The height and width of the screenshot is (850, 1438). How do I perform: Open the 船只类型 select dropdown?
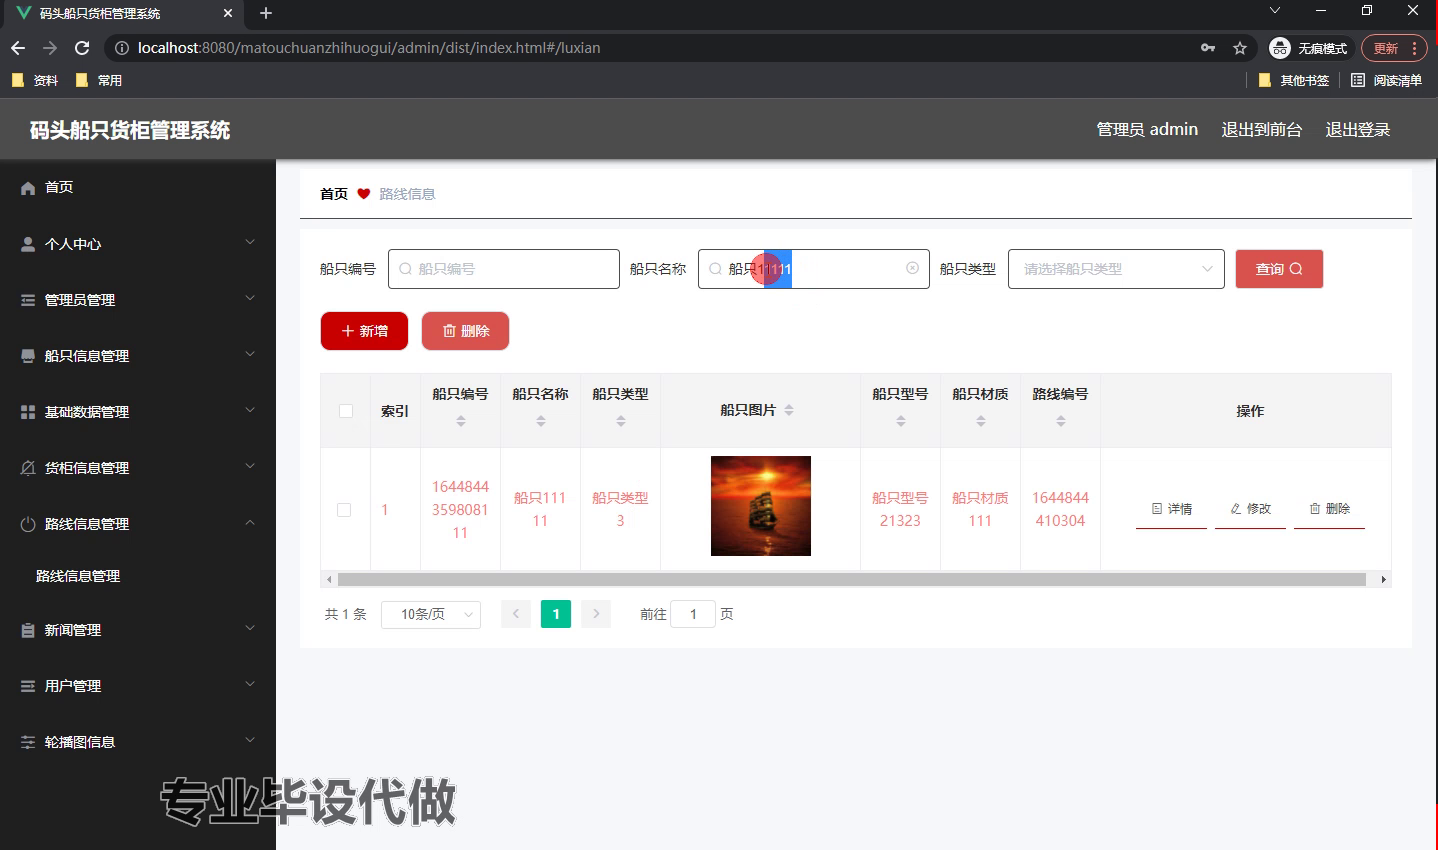pos(1116,269)
